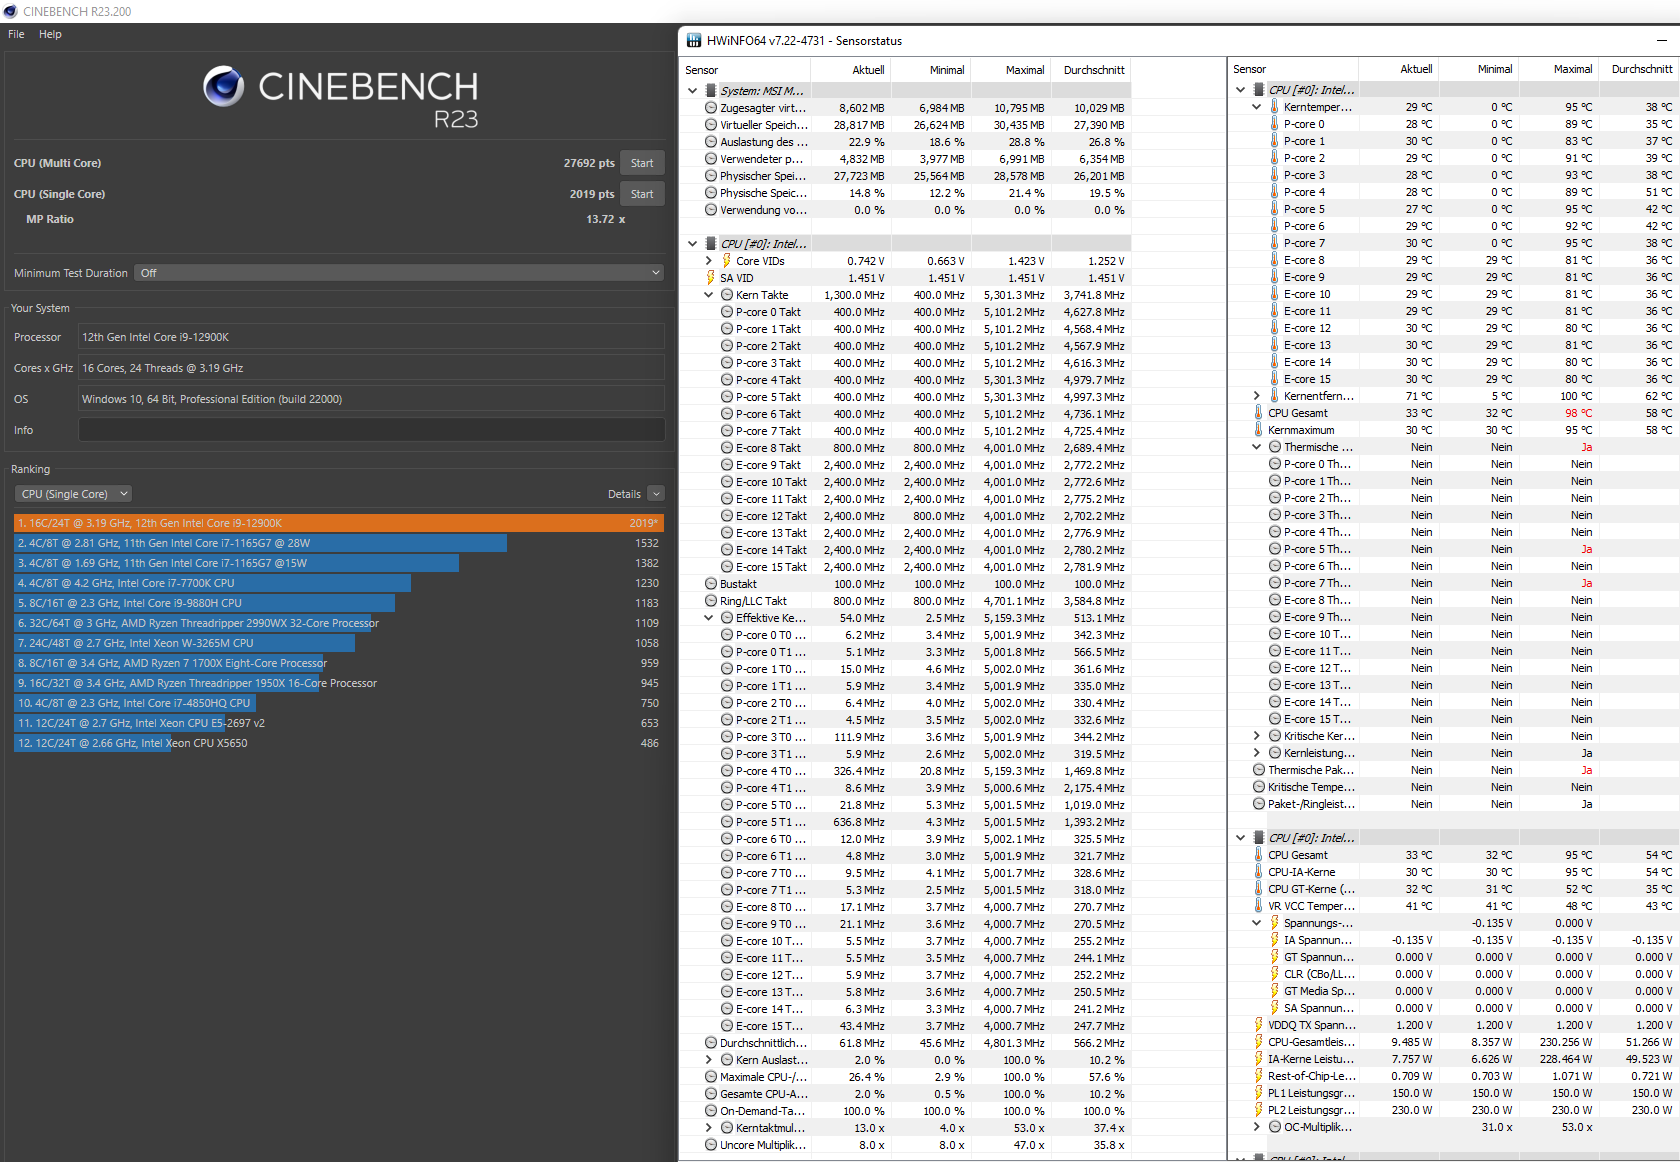Click the icon beside Kritische Tempe...
Screen dimensions: 1680x1162
tap(1259, 787)
